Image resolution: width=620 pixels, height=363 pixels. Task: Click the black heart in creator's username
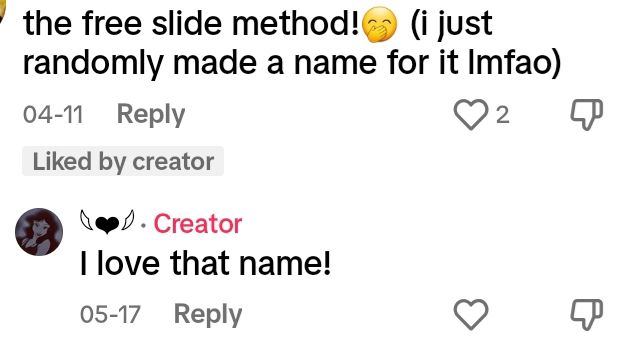[108, 224]
